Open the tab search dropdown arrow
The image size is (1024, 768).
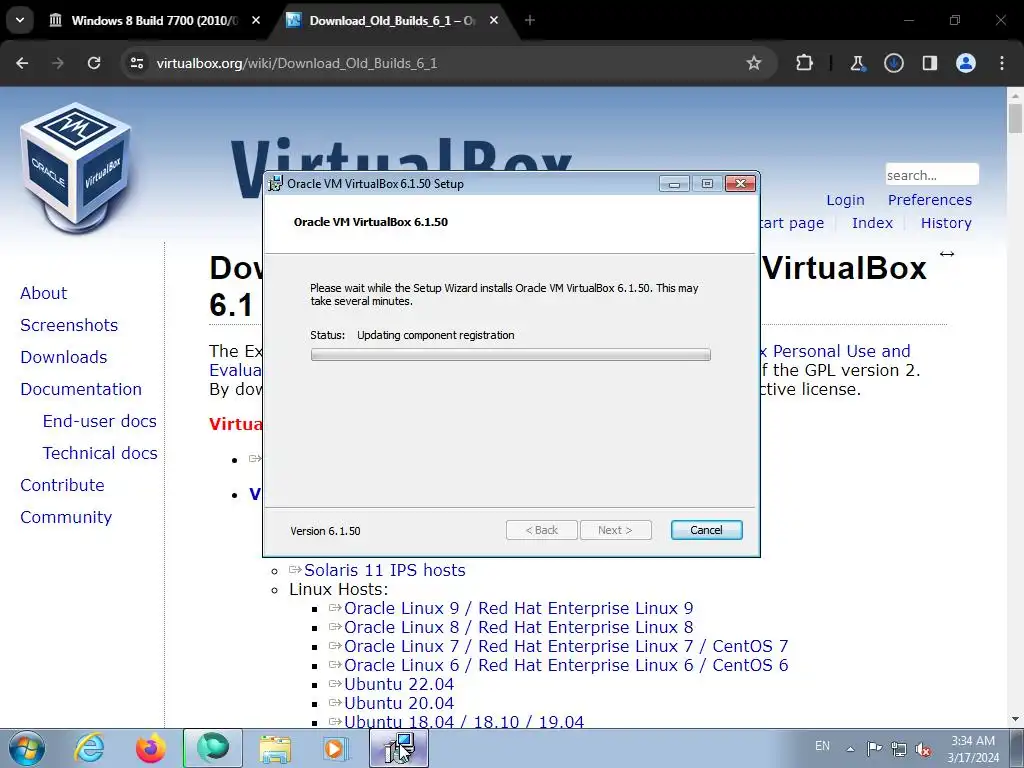20,20
